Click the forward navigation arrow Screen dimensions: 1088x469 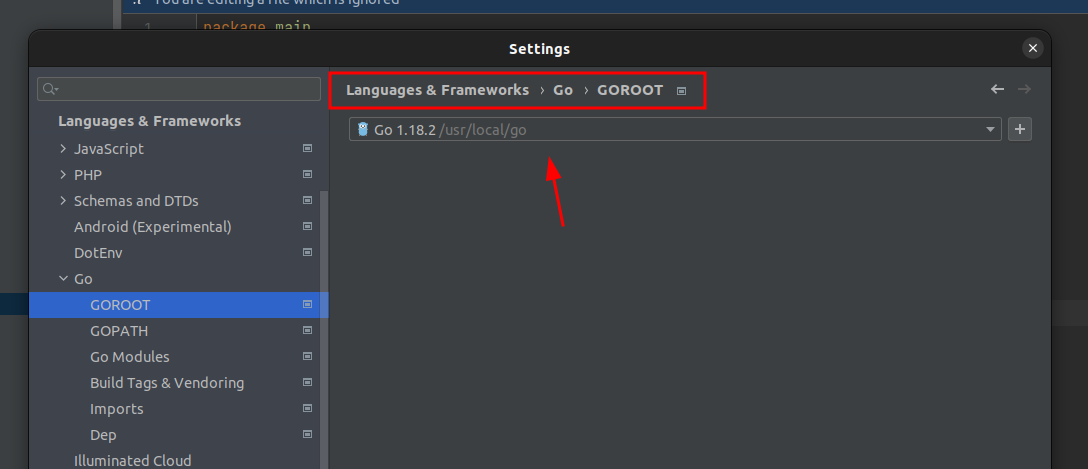pyautogui.click(x=1024, y=89)
